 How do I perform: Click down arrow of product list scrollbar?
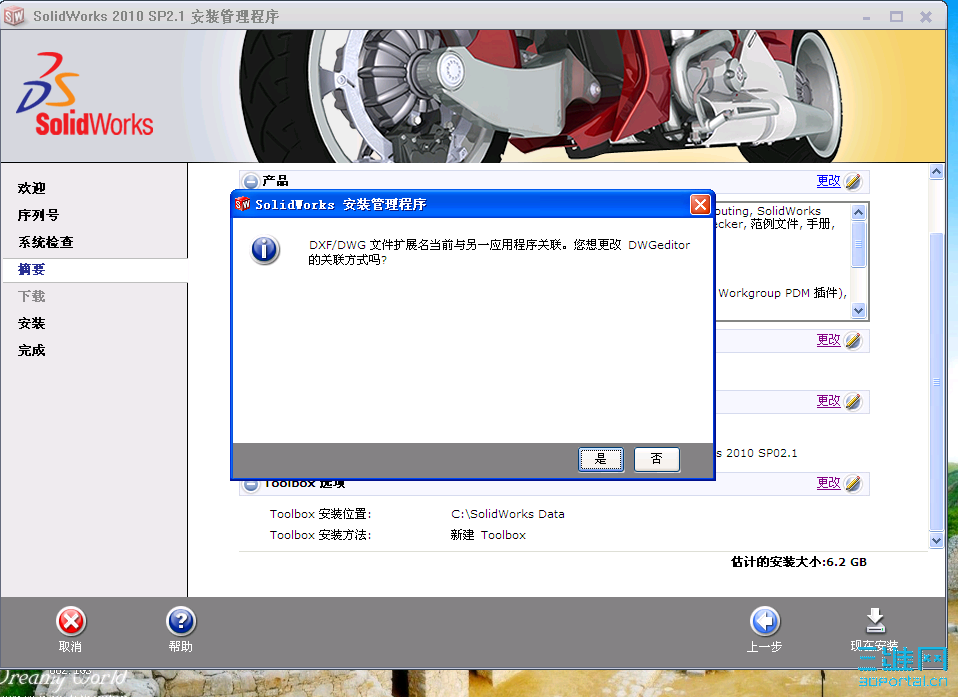(858, 310)
